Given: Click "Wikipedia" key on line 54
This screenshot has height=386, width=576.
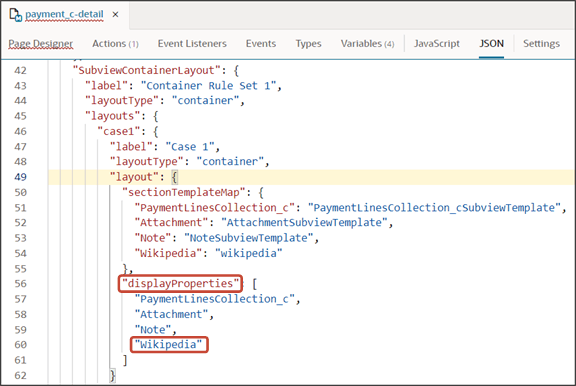Looking at the screenshot, I should (168, 253).
